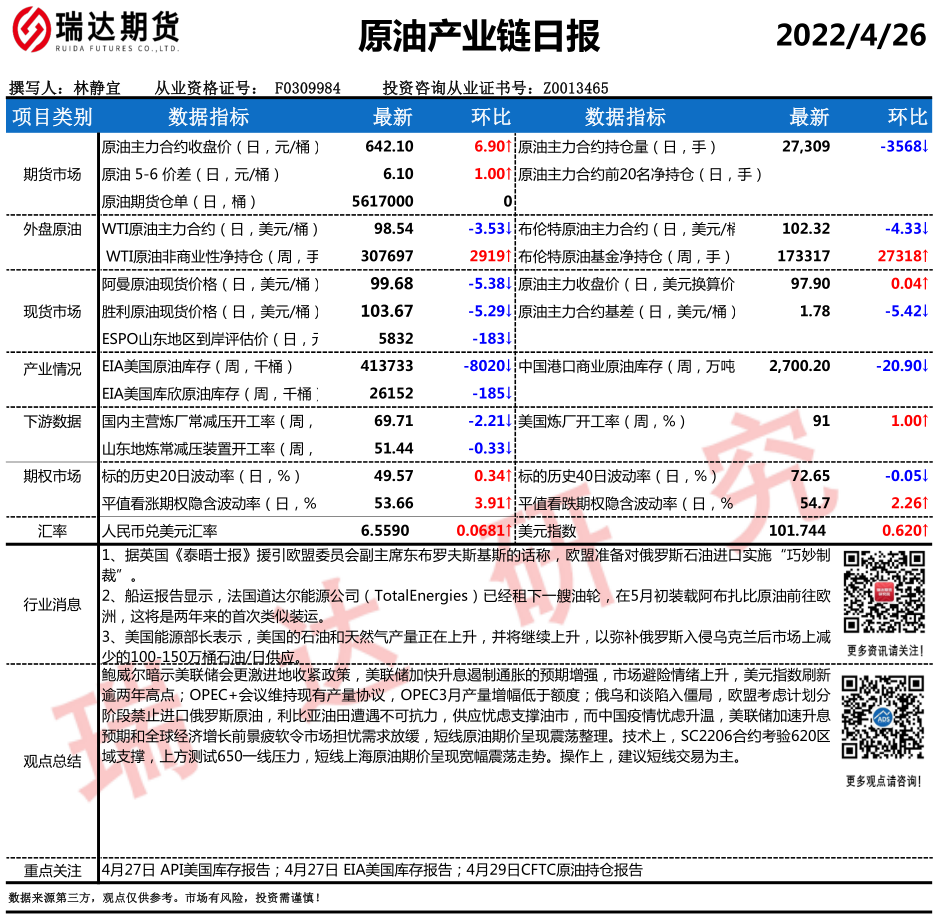Click the report date 2022/4/26
The image size is (937, 918).
pos(851,36)
